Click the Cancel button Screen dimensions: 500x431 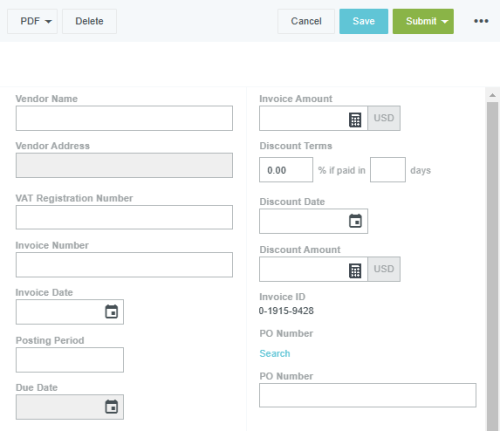point(306,21)
